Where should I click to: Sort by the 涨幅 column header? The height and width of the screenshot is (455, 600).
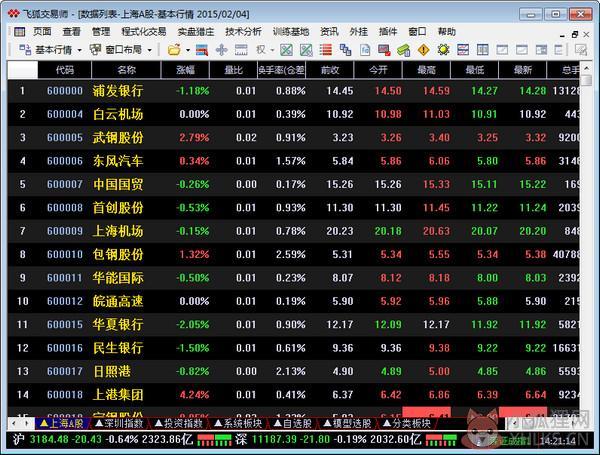(x=186, y=70)
